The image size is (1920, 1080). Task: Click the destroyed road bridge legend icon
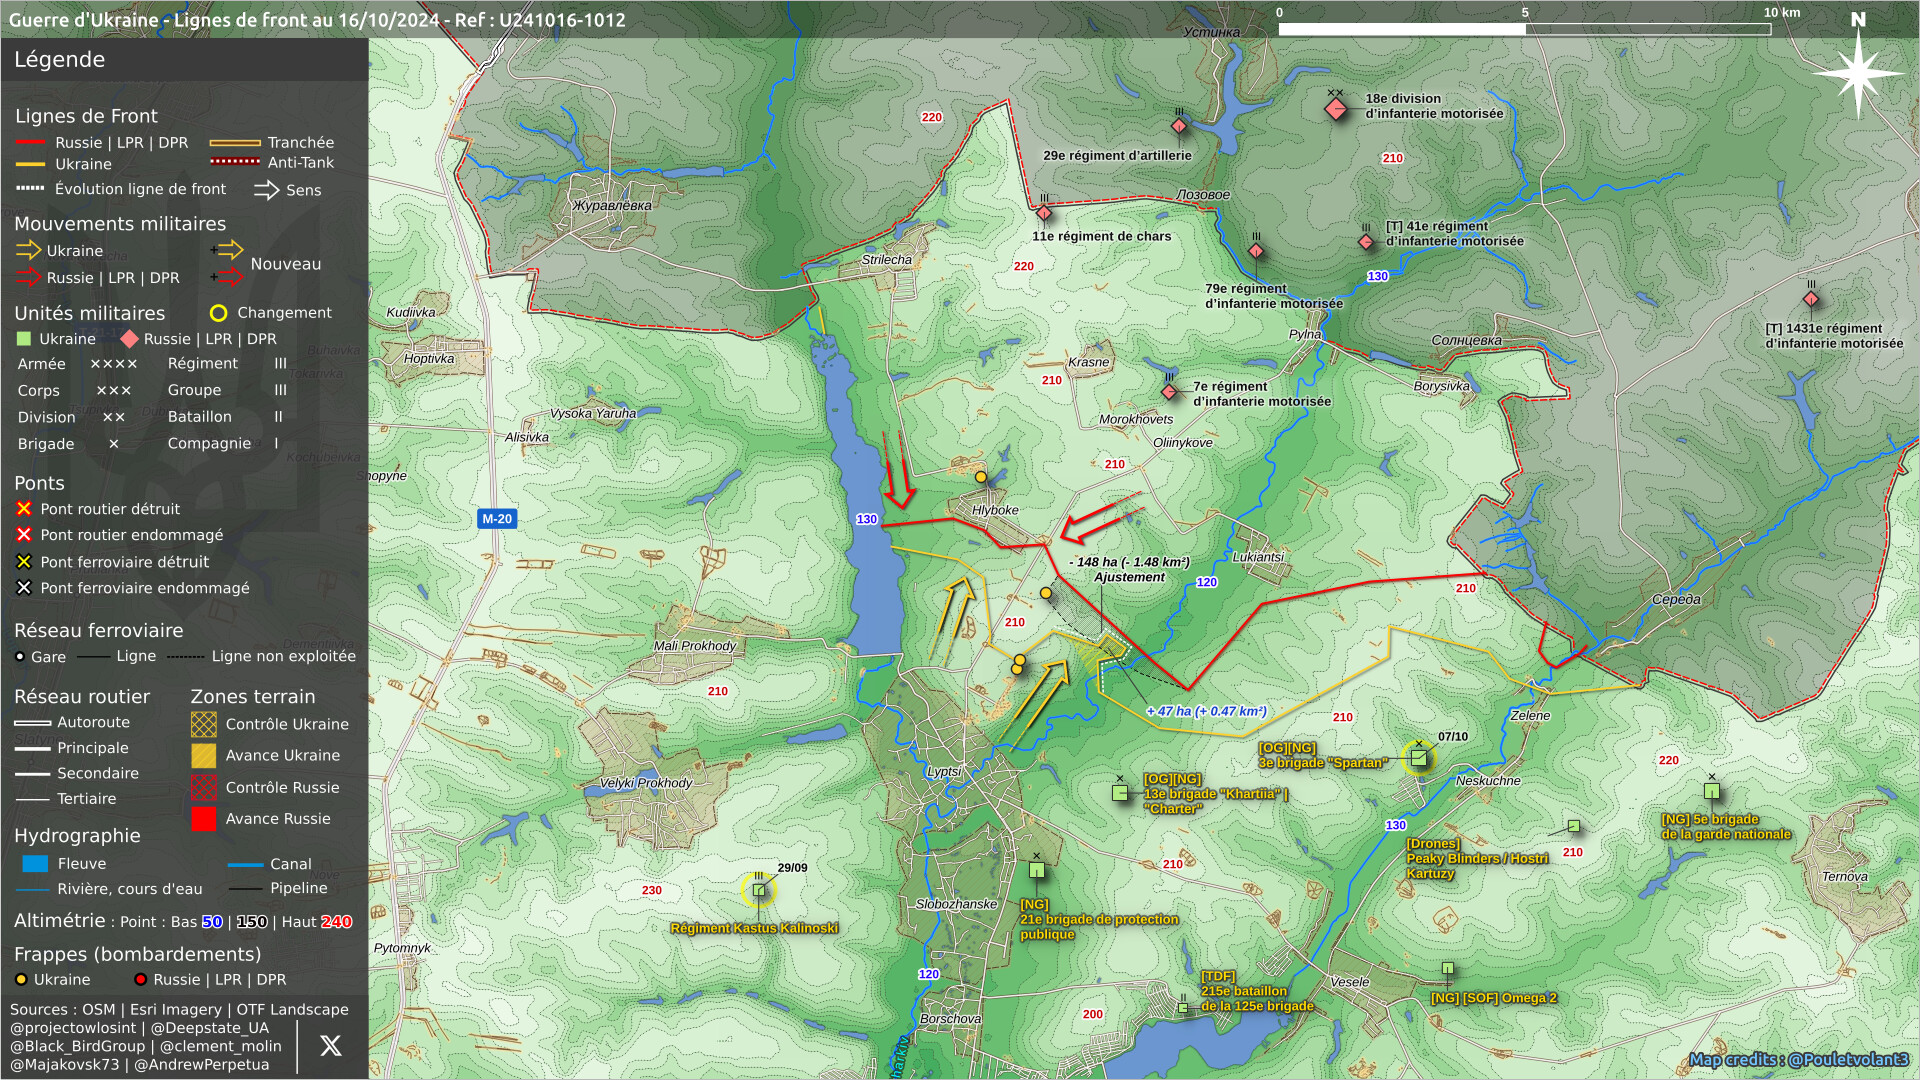tap(24, 509)
